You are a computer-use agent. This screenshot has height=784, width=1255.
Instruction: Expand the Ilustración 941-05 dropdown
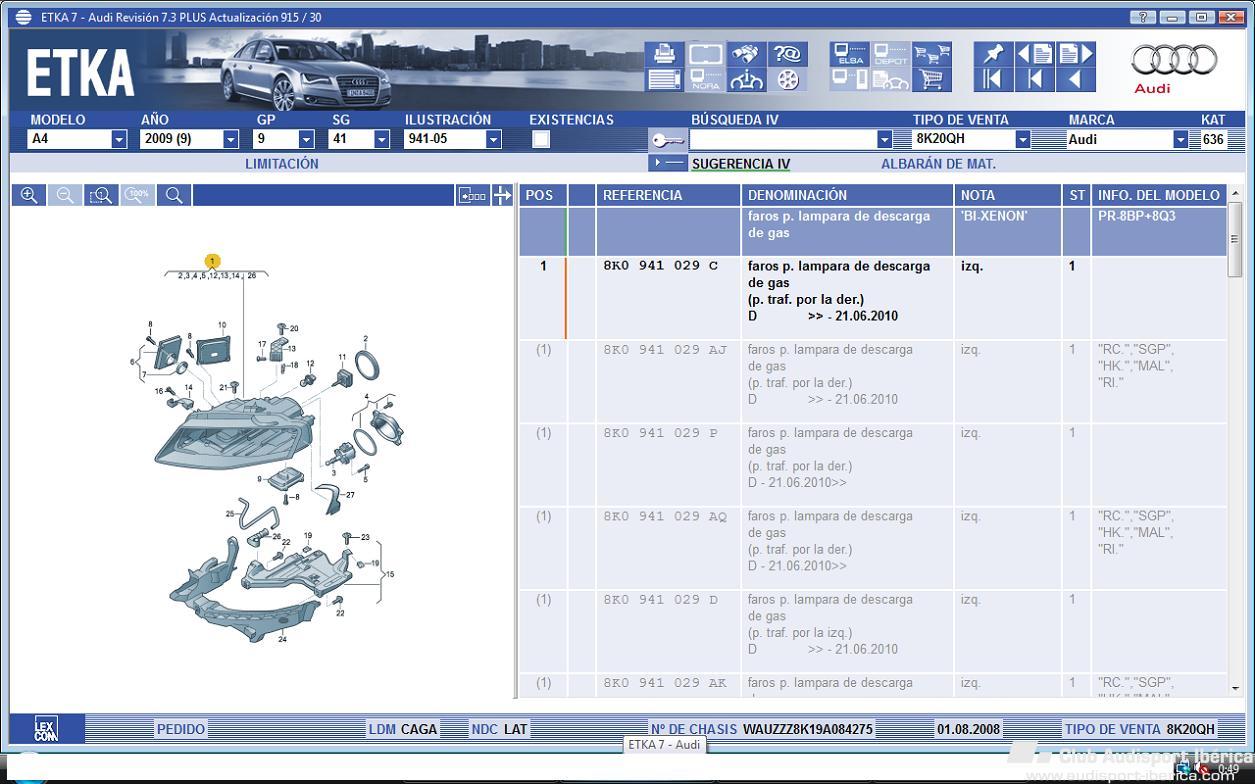(493, 139)
